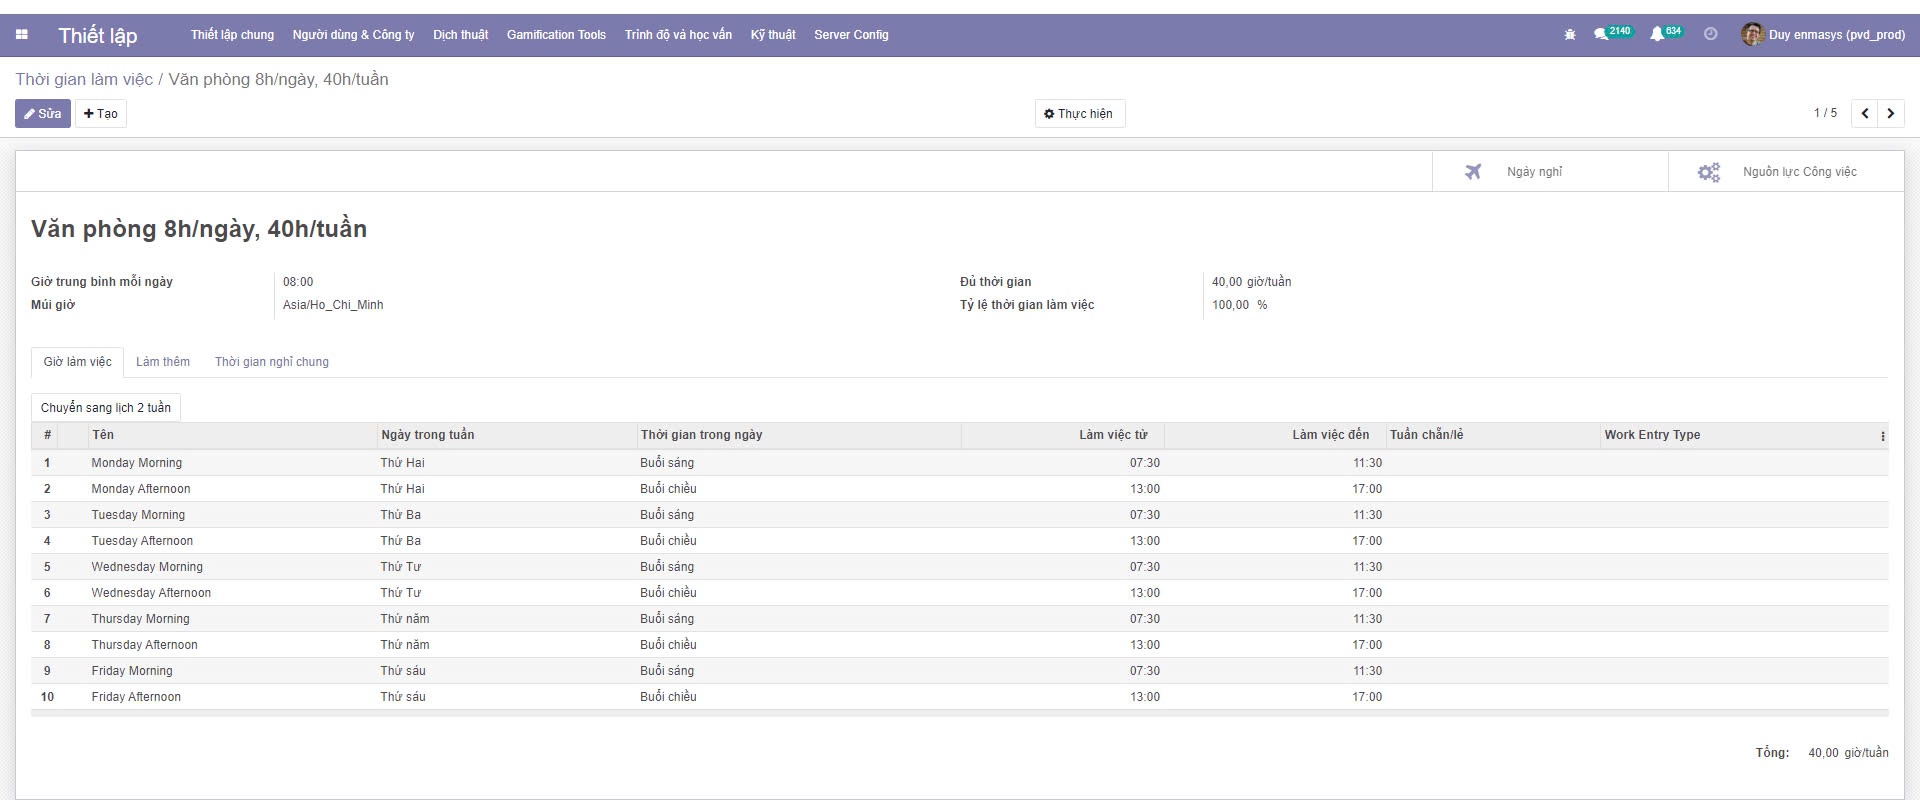Click the airplane Ngày nghỉ icon
This screenshot has height=800, width=1920.
pos(1473,172)
